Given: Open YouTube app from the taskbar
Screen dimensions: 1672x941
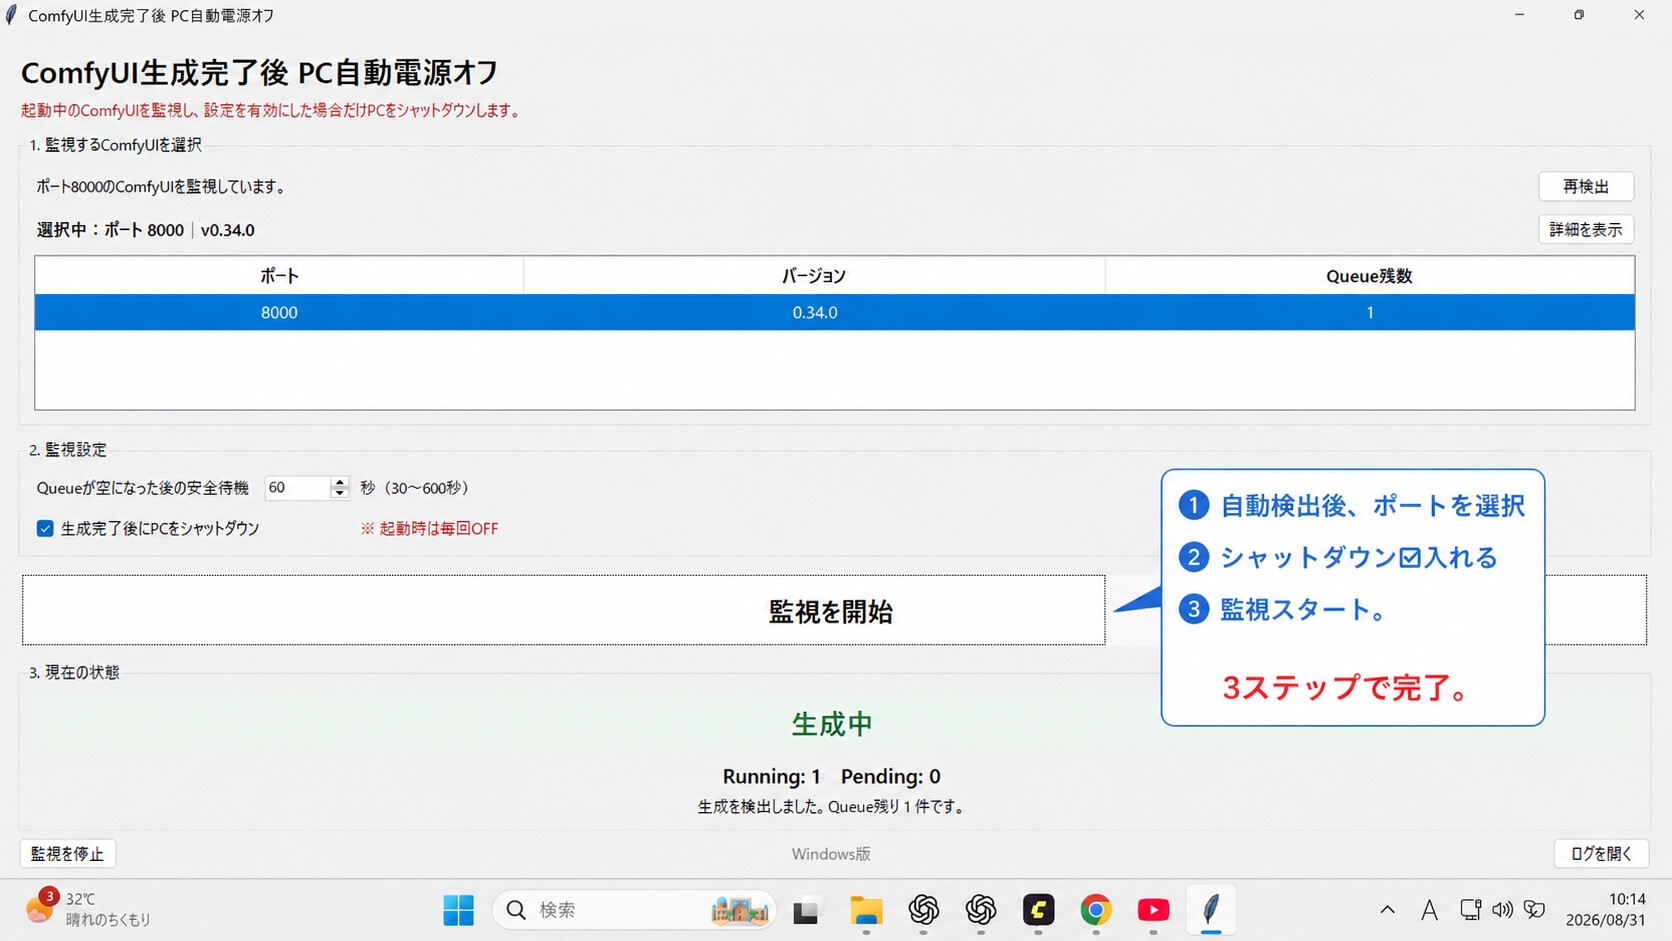Looking at the screenshot, I should (1153, 910).
